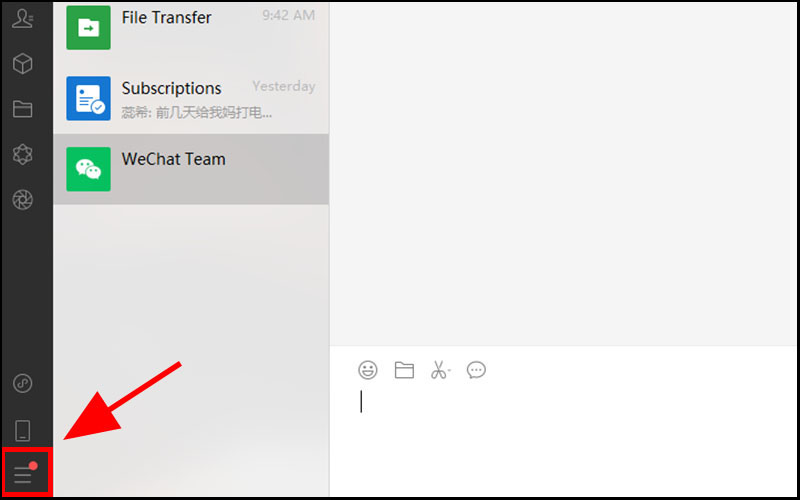
Task: Click inside the message text input area
Action: (x=563, y=439)
